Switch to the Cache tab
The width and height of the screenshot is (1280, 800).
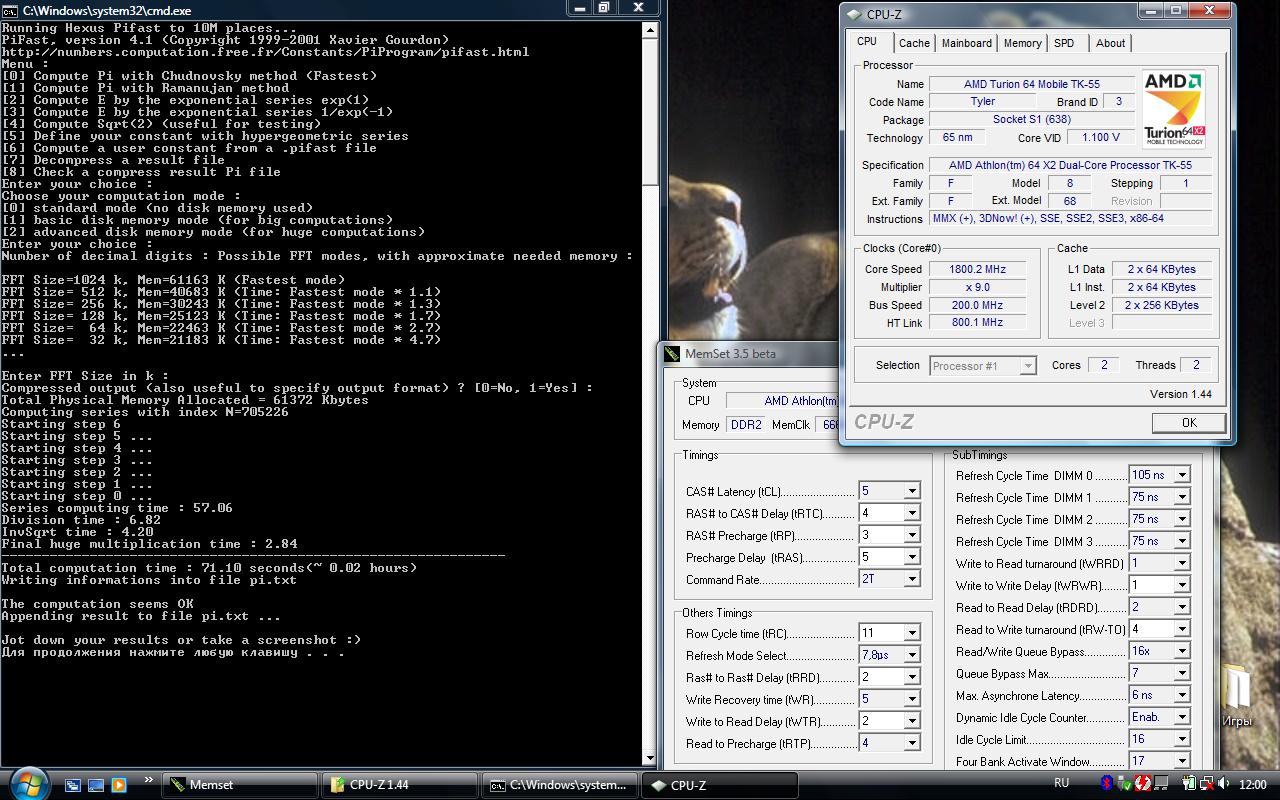point(914,43)
